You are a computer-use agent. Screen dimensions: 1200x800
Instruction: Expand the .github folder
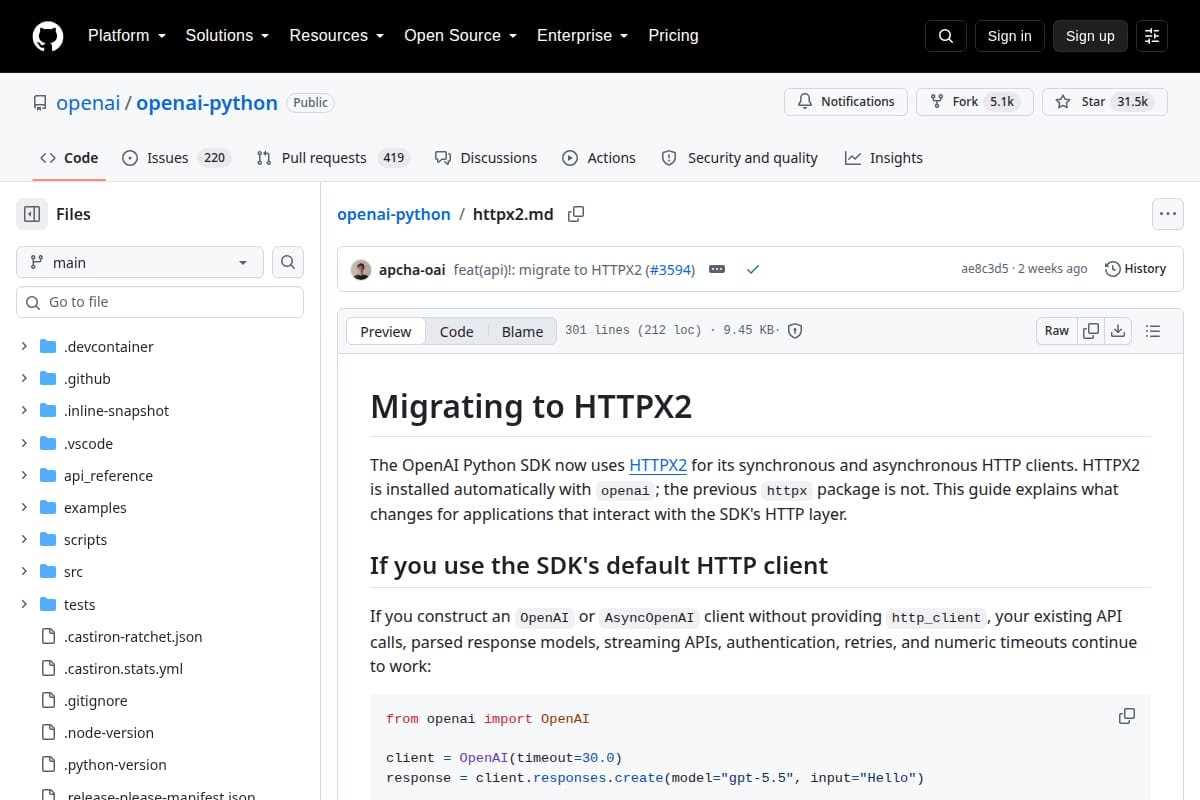tap(24, 379)
